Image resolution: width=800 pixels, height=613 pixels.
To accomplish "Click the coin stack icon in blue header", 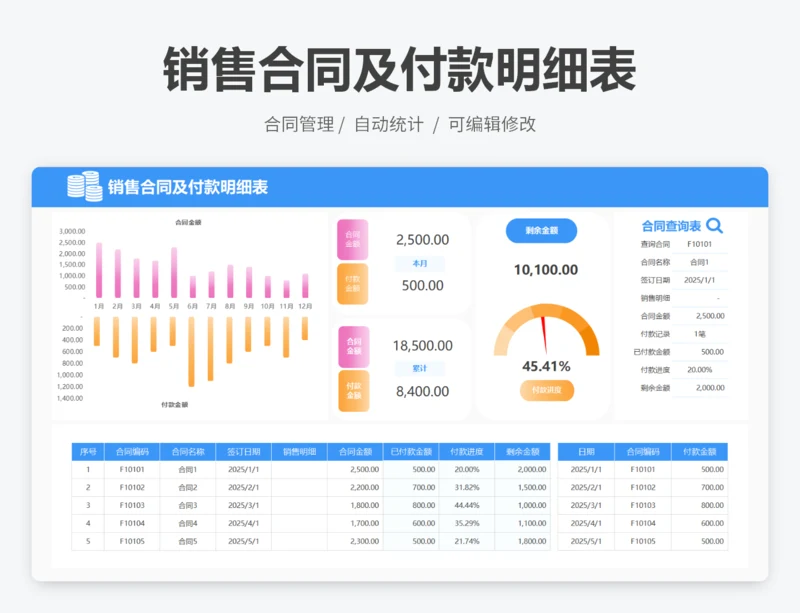I will point(85,186).
